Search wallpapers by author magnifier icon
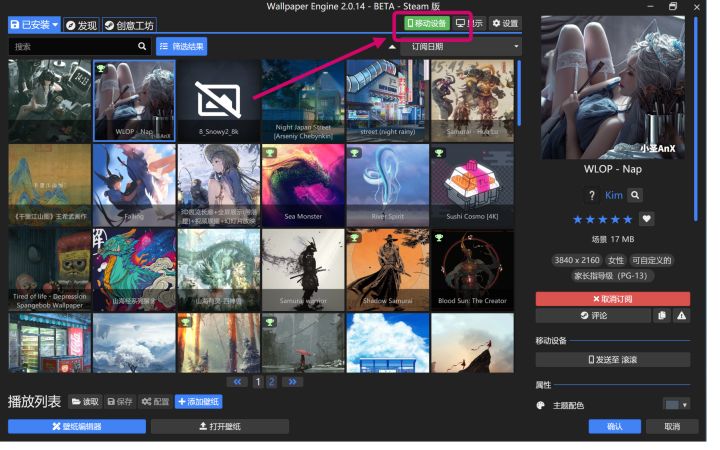This screenshot has width=720, height=450. point(635,196)
